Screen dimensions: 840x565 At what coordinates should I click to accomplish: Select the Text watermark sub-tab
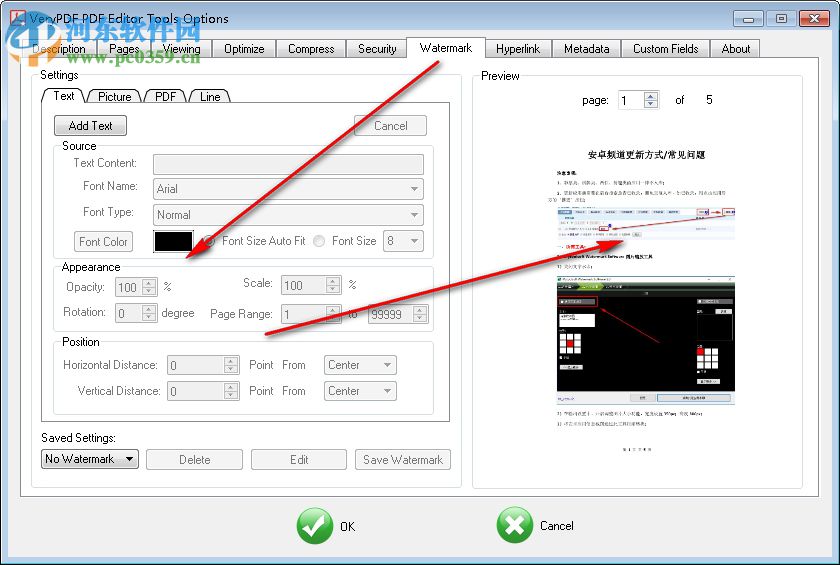coord(64,96)
